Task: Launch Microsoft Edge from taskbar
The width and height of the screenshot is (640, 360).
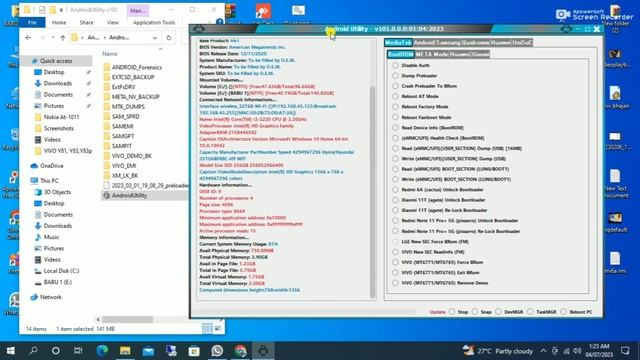Action: [x=102, y=351]
